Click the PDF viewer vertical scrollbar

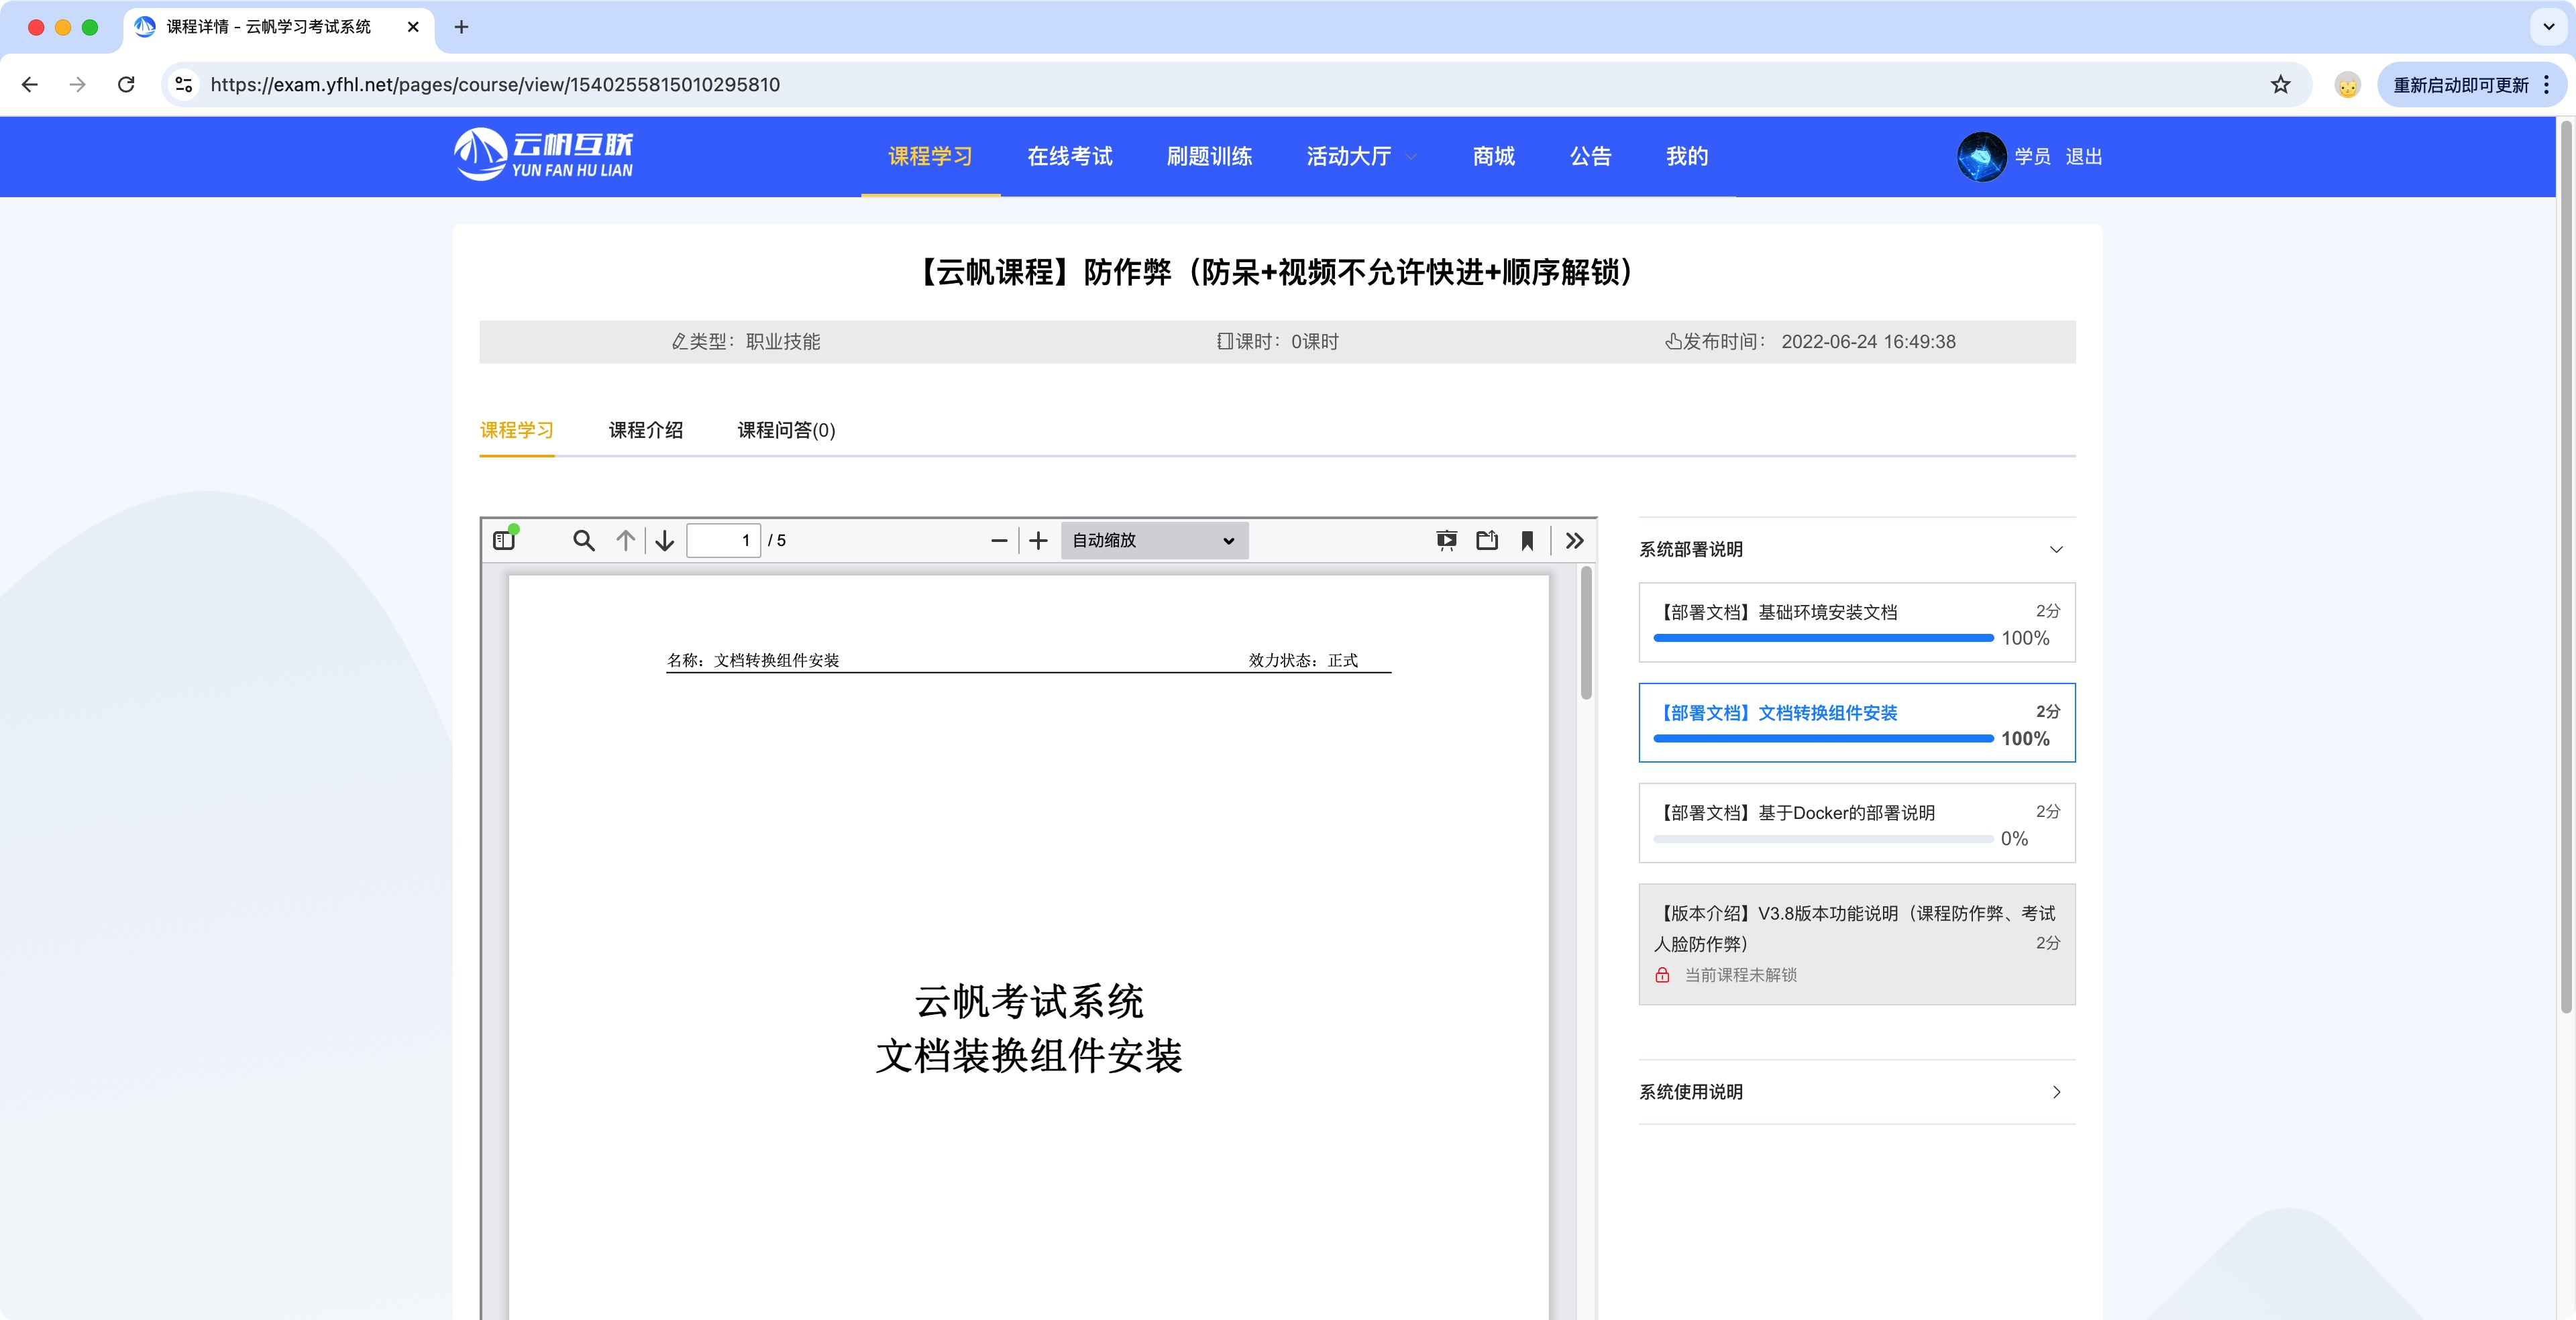click(1586, 634)
